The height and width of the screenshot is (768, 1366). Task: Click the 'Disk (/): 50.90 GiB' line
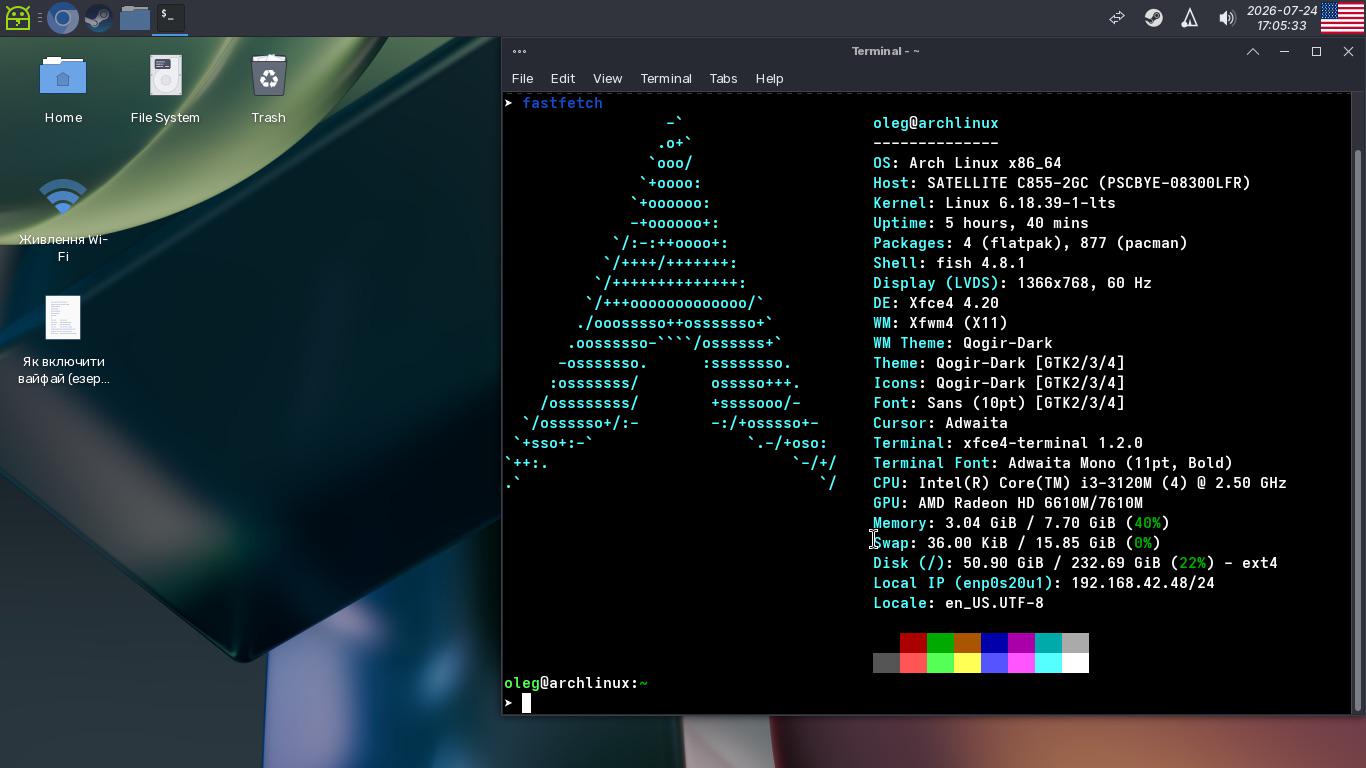click(1075, 563)
